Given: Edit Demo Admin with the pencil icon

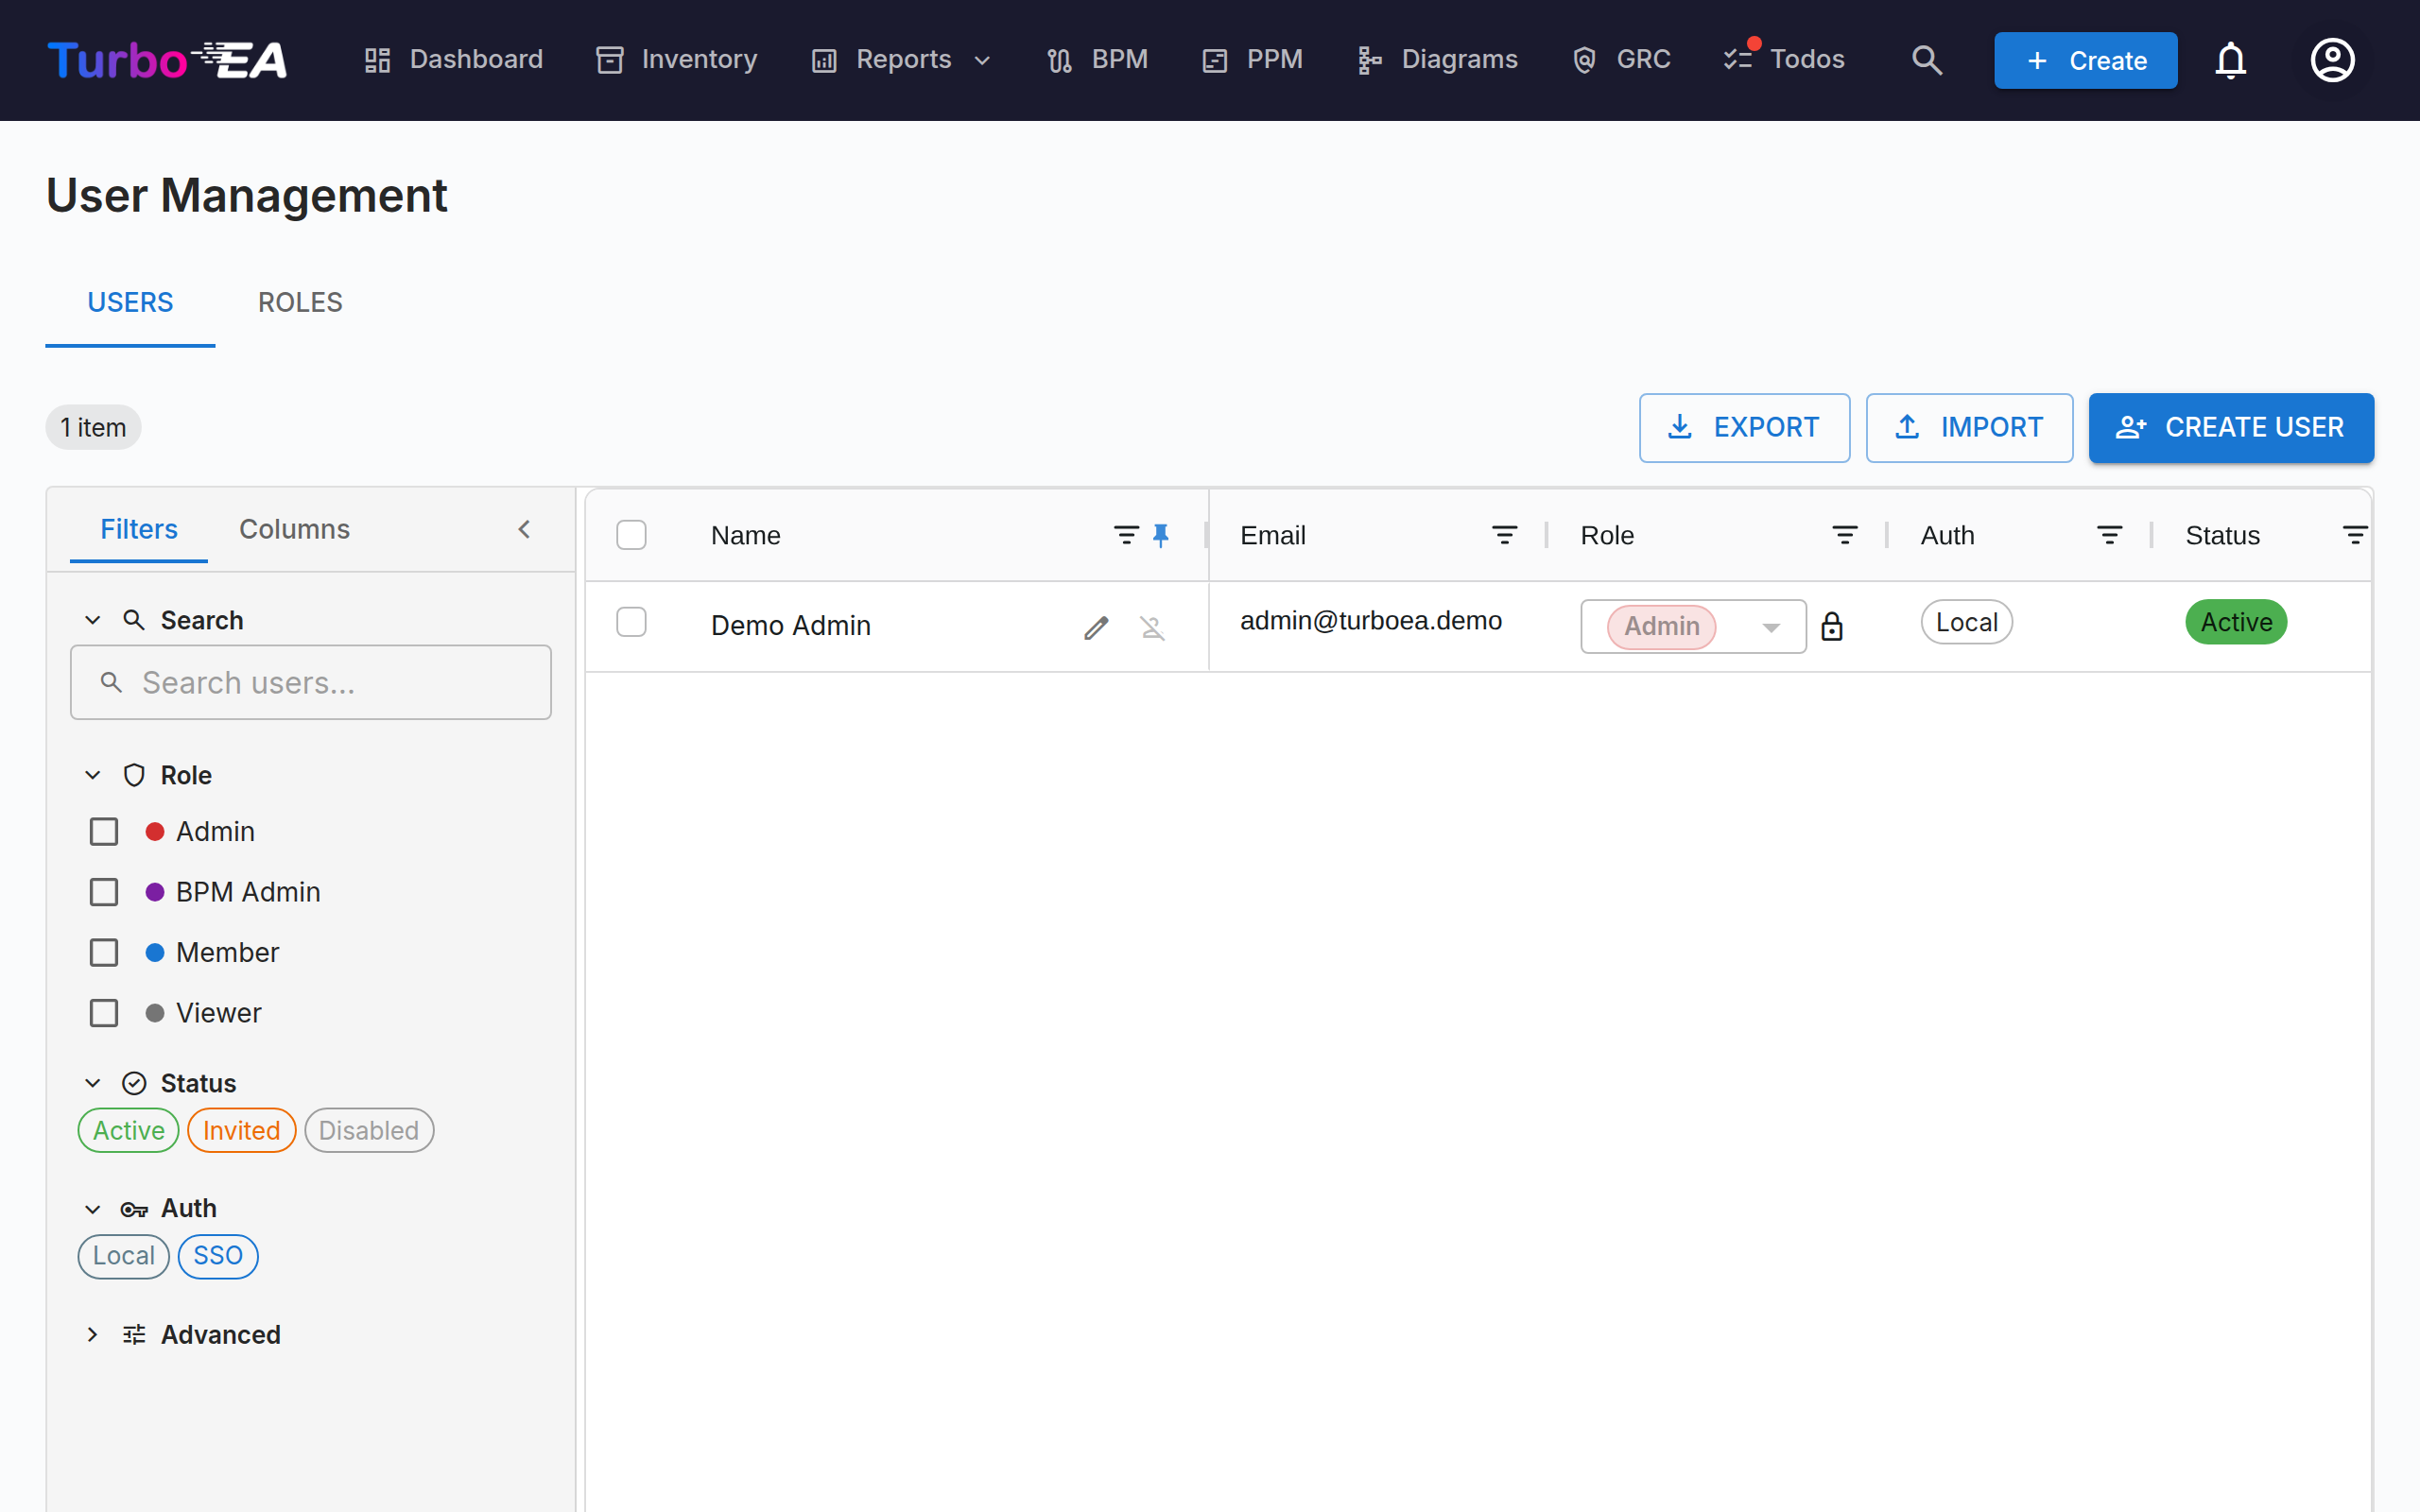Looking at the screenshot, I should tap(1096, 627).
